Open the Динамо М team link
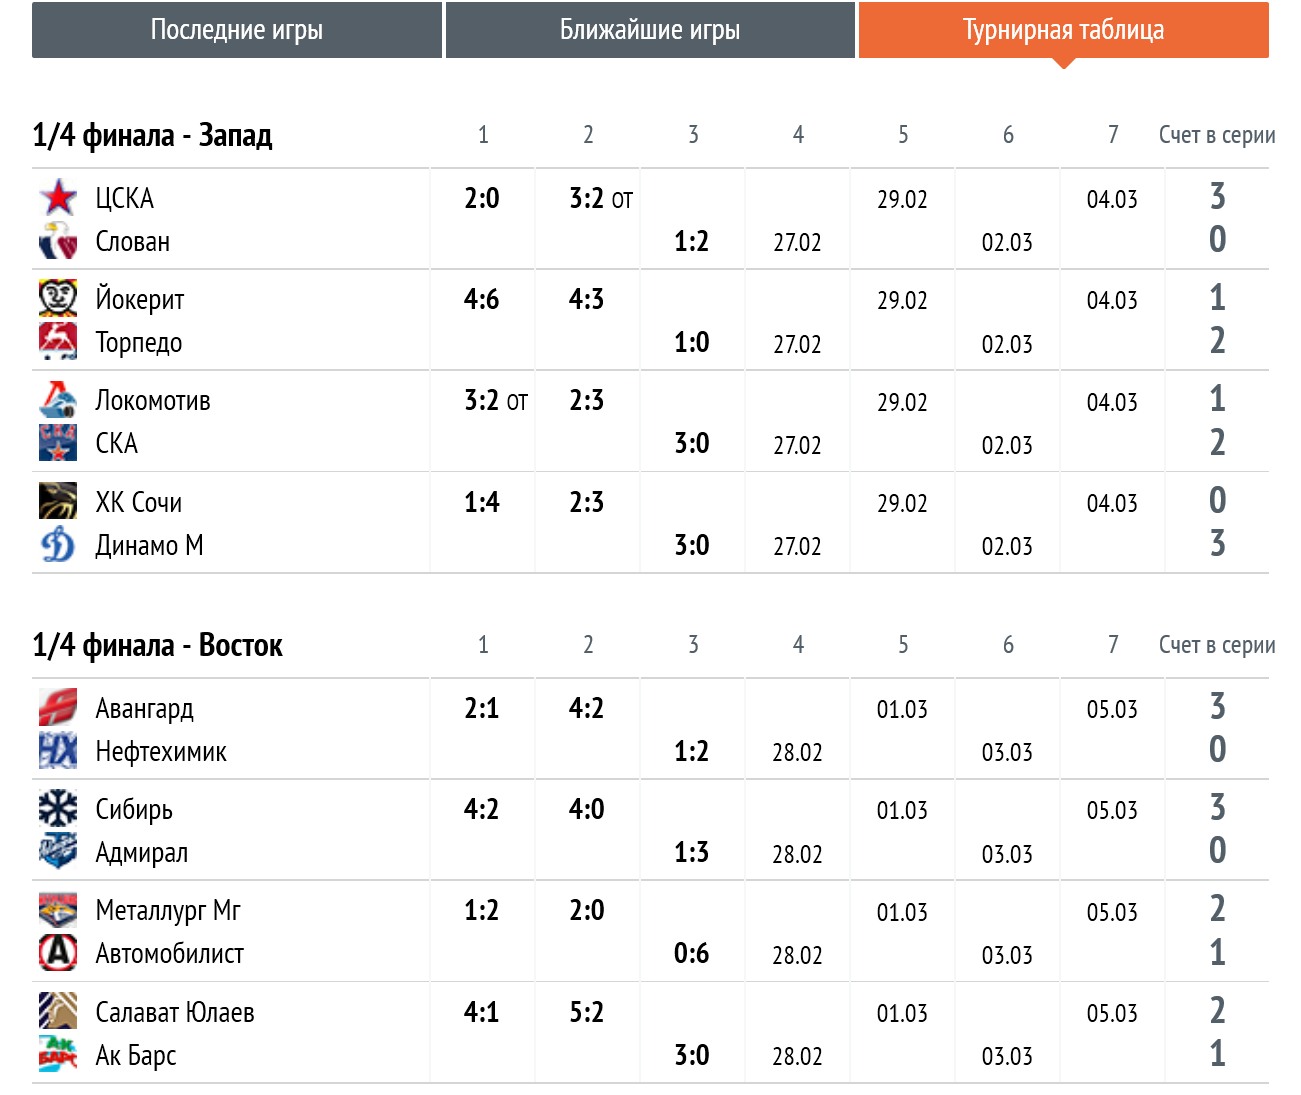Screen dimensions: 1301x1095 [149, 546]
